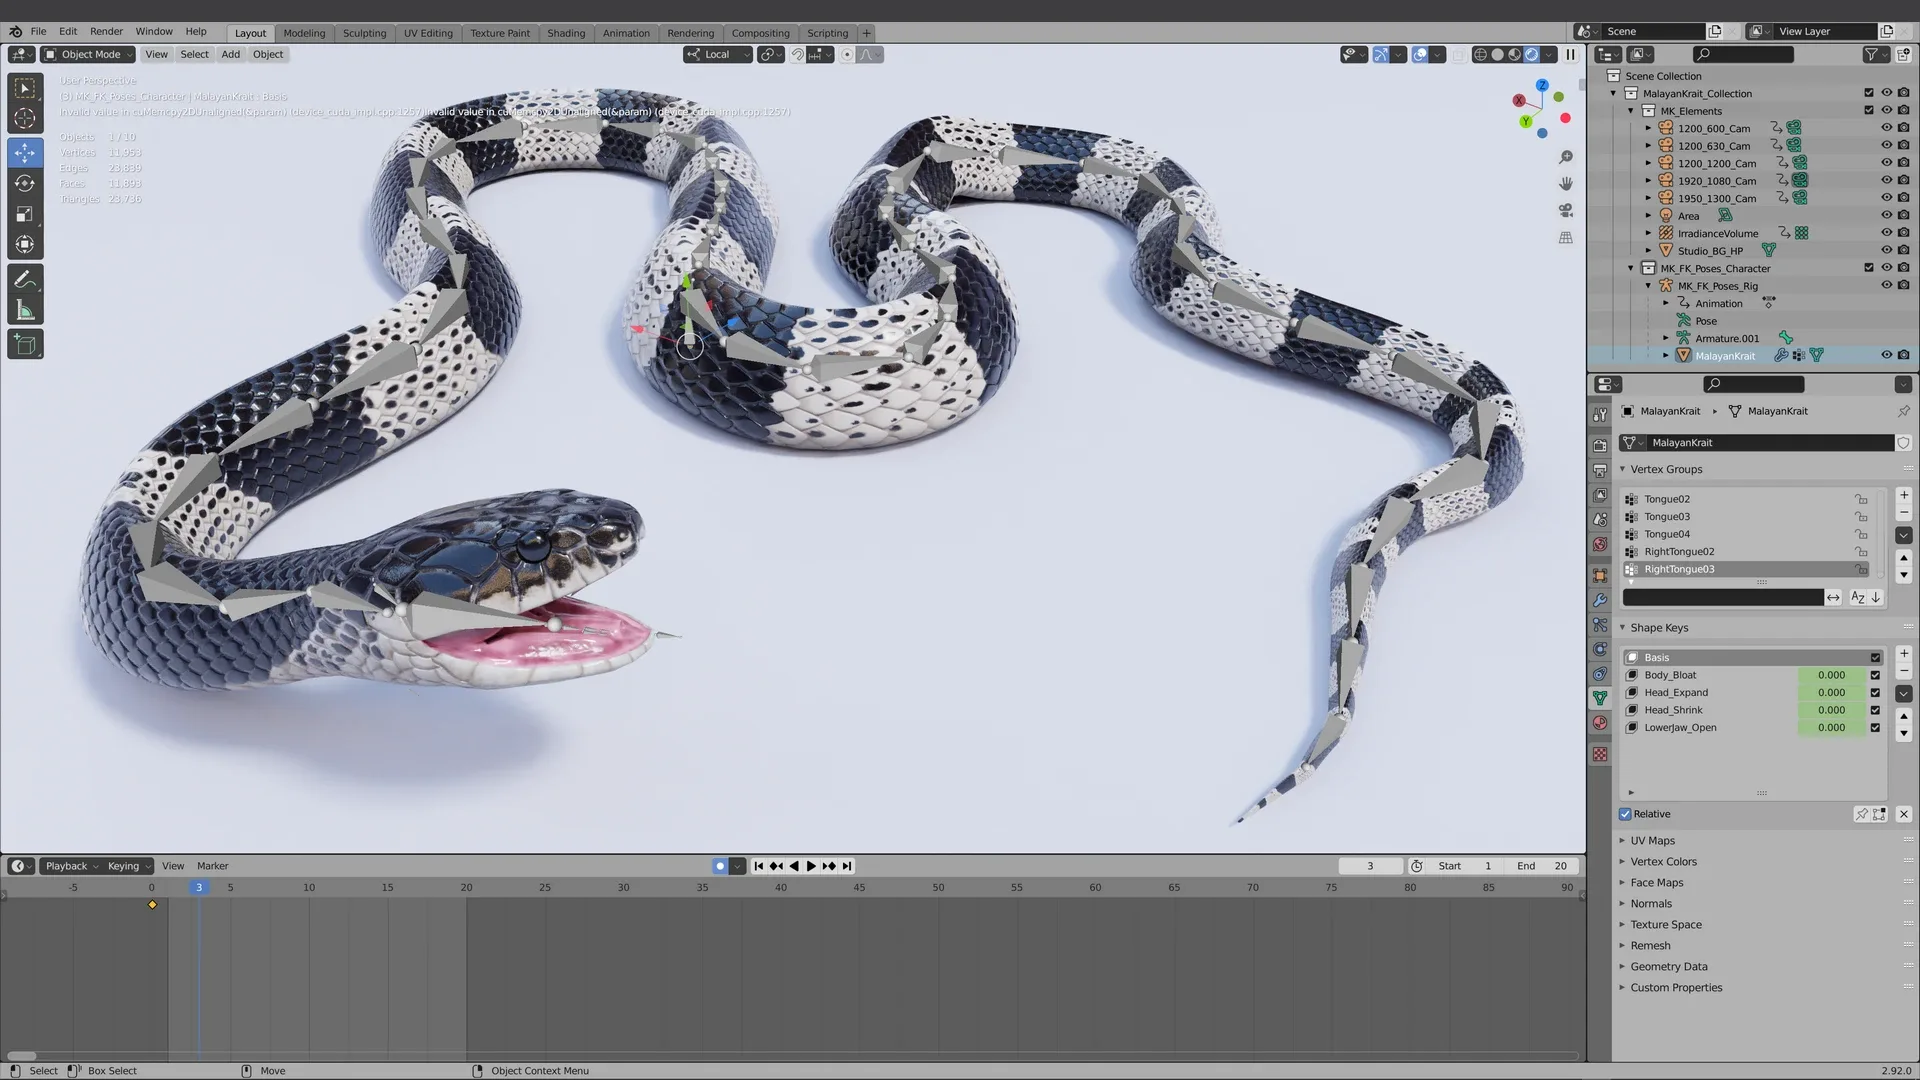
Task: Enable Relative shape keys checkbox
Action: pos(1625,814)
